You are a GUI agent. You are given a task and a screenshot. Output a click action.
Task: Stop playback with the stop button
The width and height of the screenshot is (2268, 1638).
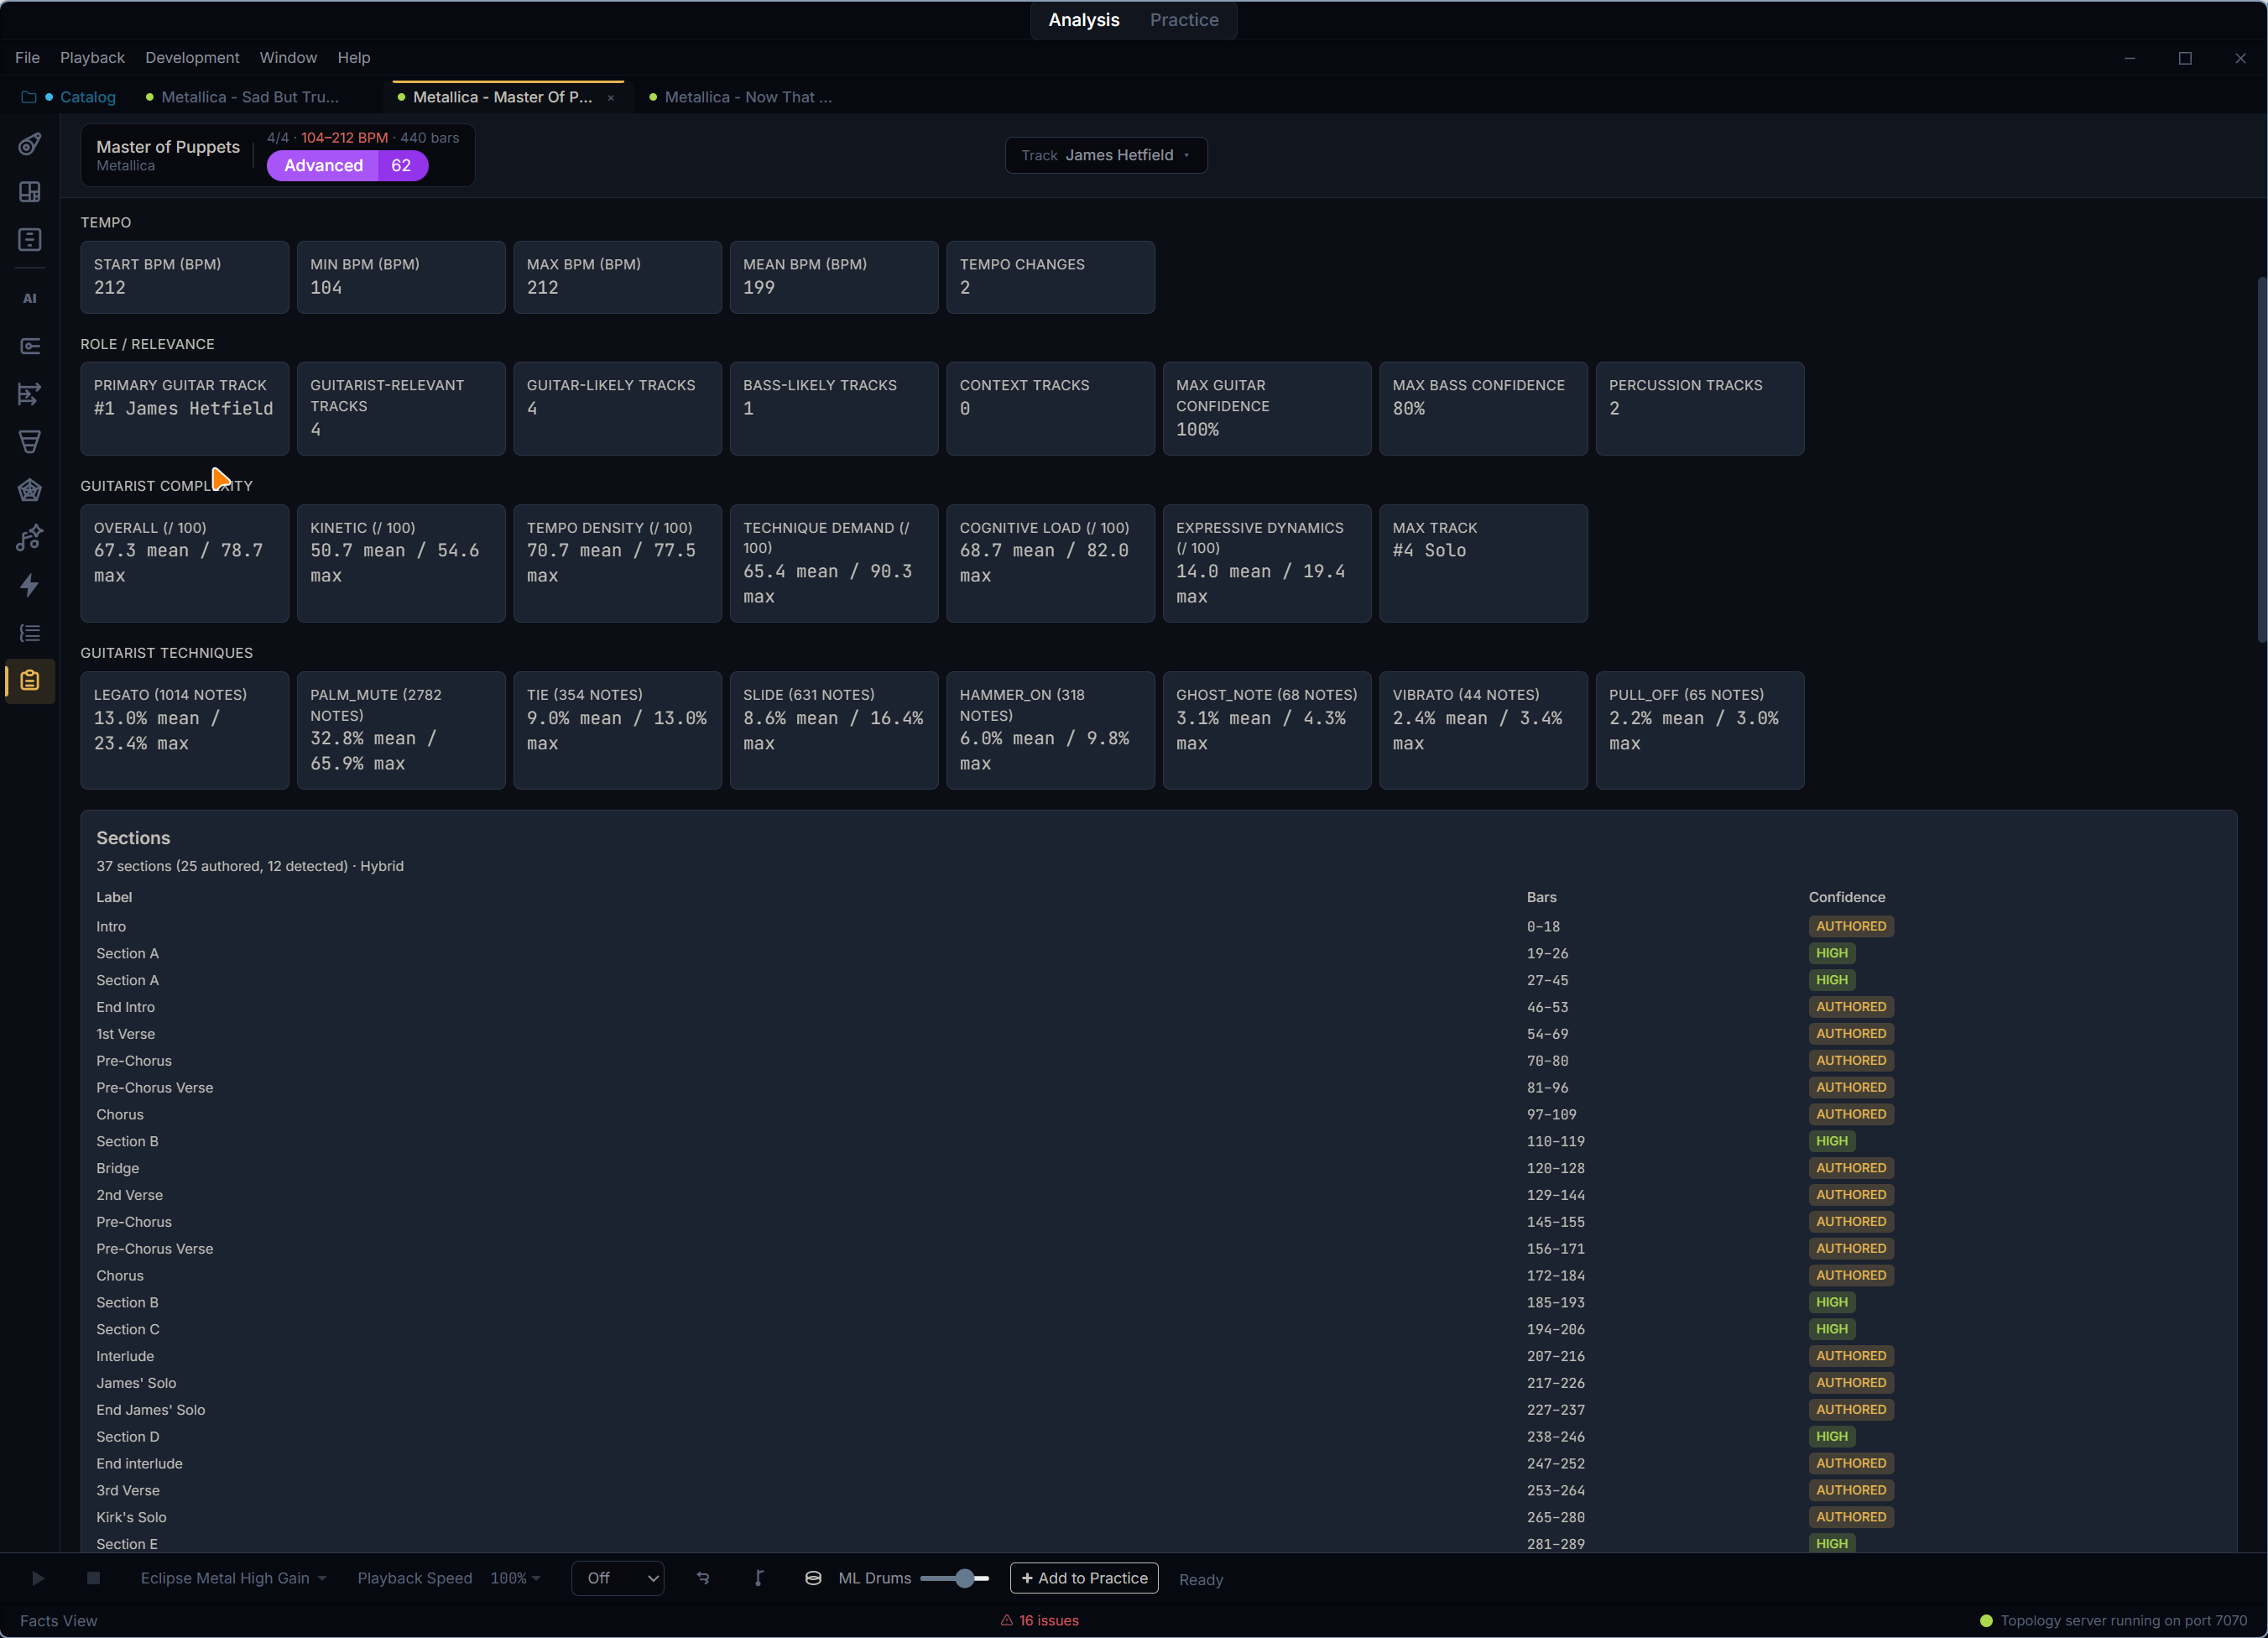pyautogui.click(x=93, y=1578)
